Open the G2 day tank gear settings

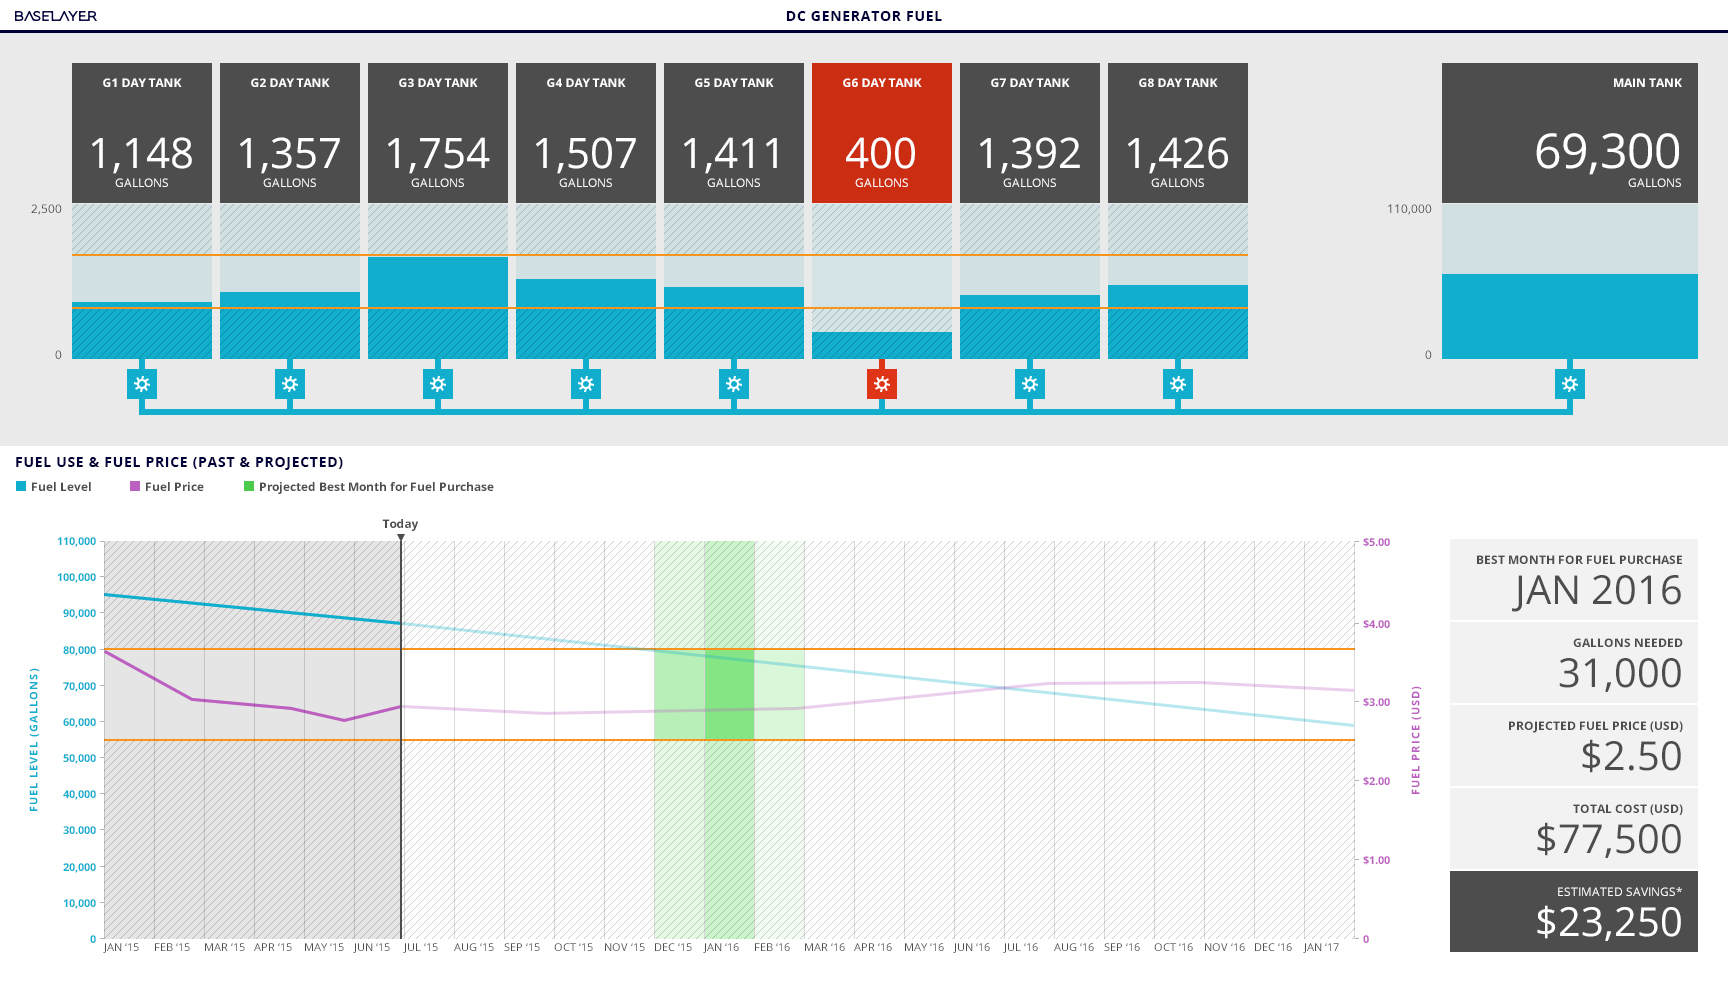[290, 384]
